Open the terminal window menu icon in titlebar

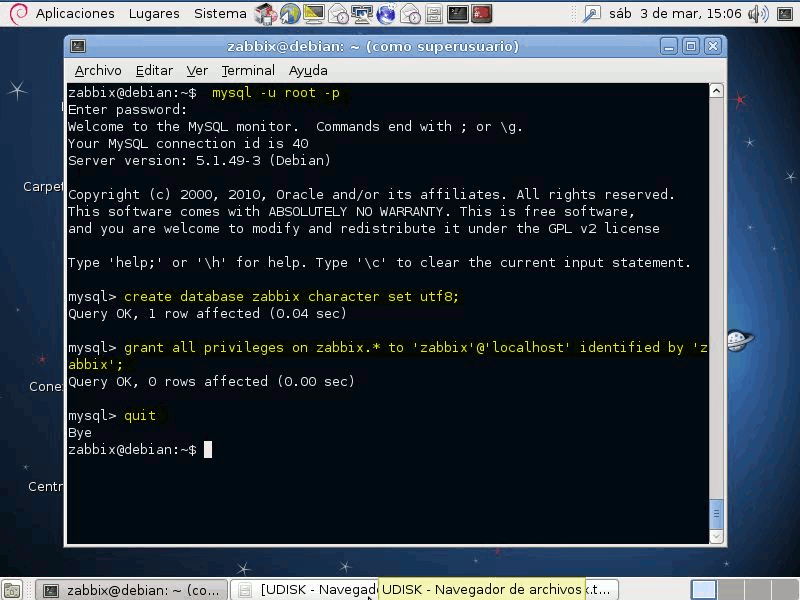tap(79, 47)
